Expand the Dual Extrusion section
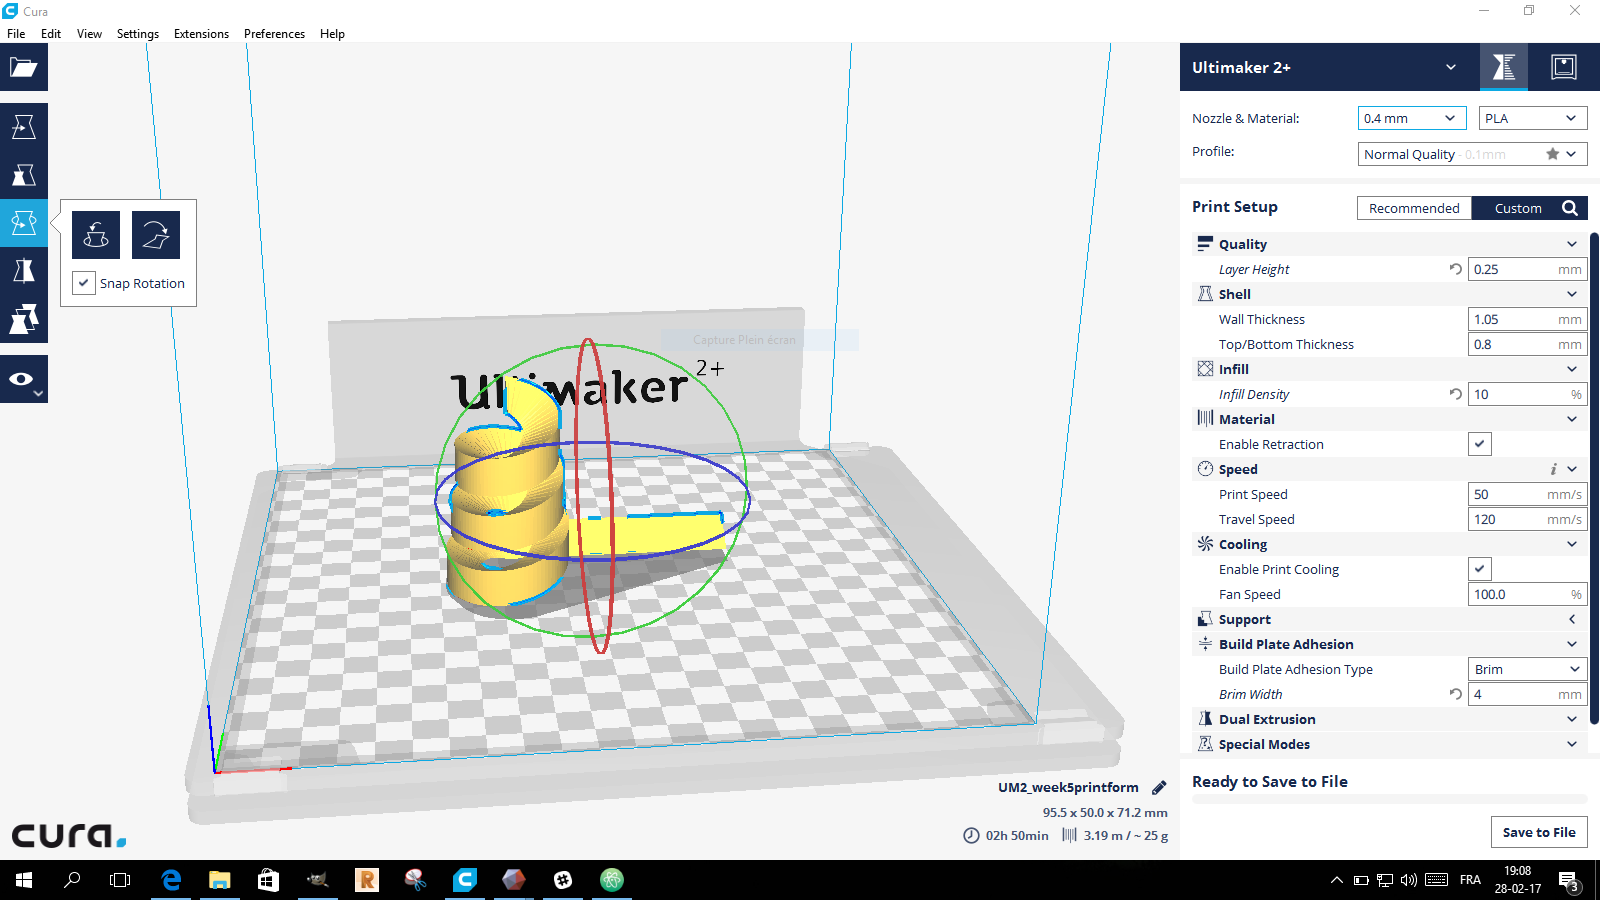 click(x=1572, y=719)
